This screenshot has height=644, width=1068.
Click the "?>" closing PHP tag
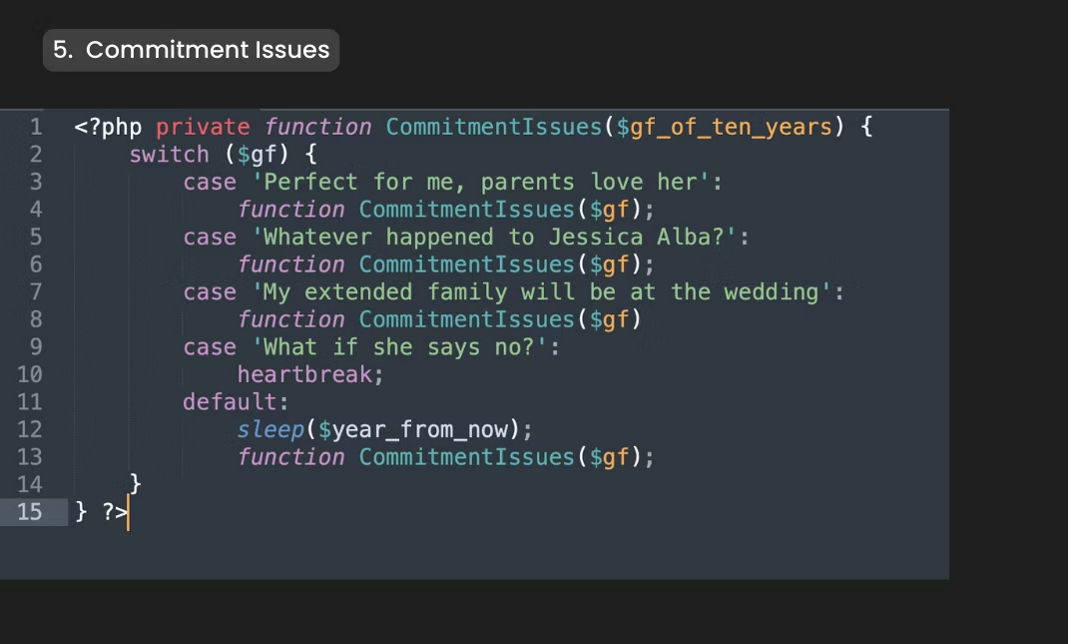[115, 512]
